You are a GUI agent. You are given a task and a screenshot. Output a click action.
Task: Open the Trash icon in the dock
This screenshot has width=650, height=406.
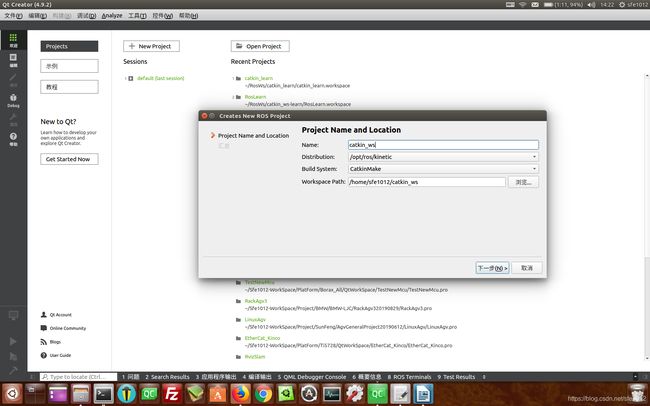click(x=636, y=394)
